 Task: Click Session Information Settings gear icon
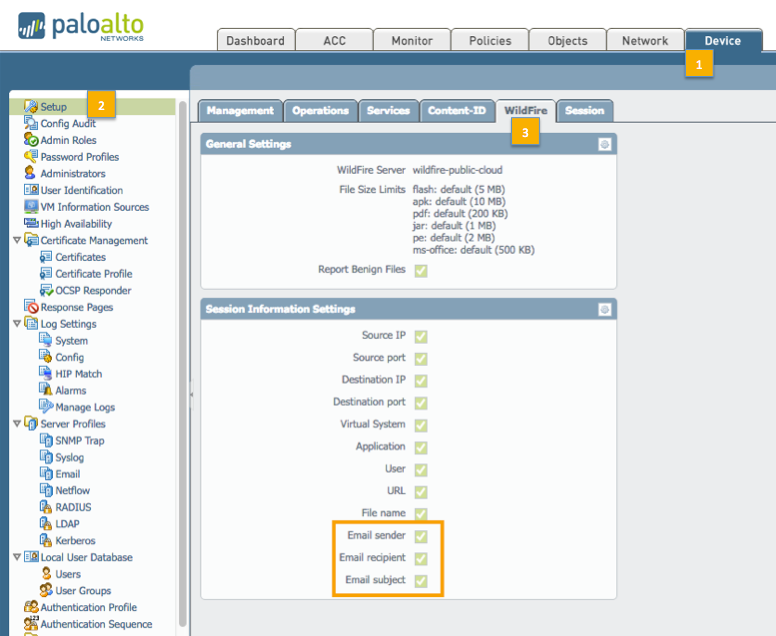[604, 309]
